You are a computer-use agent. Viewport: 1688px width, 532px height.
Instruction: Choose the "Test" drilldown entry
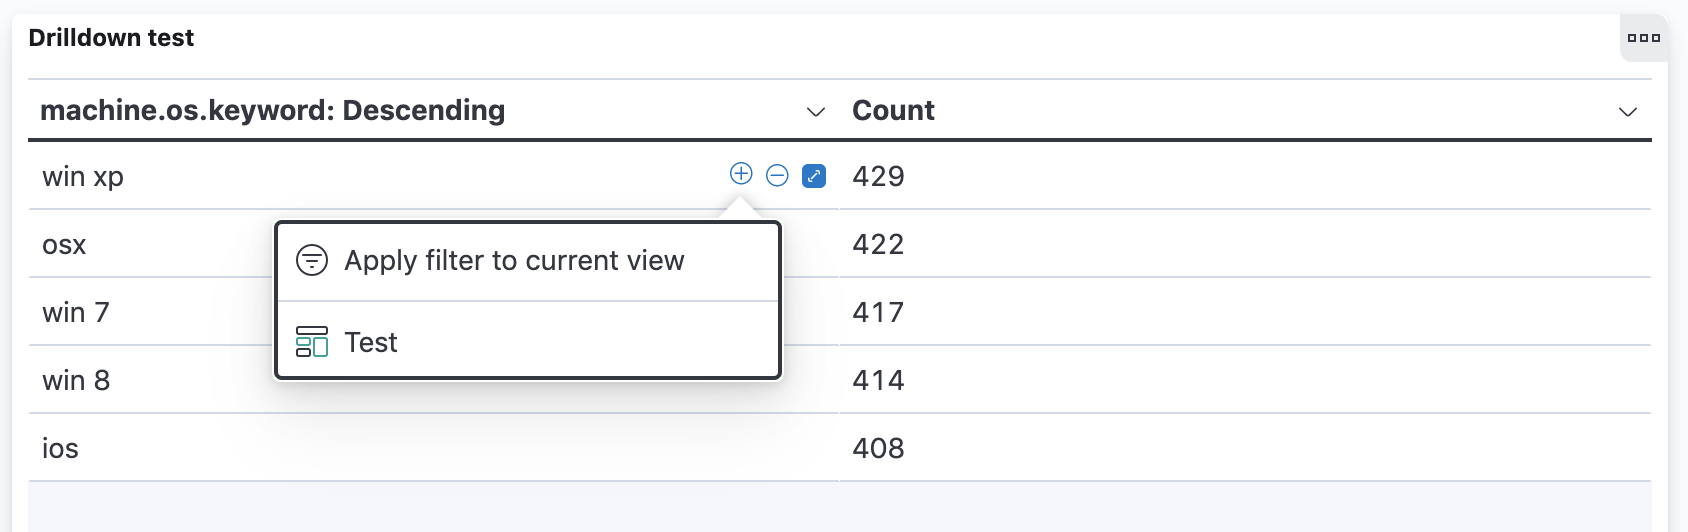click(x=371, y=342)
